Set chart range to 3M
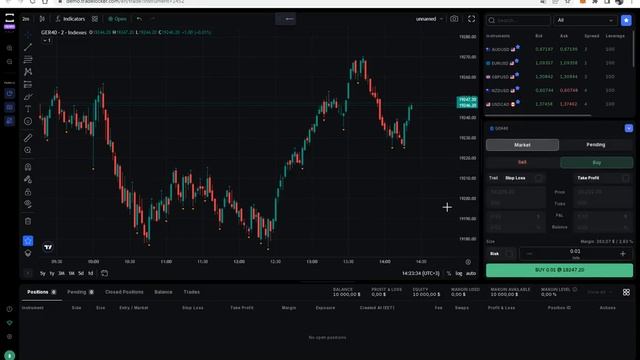This screenshot has width=640, height=360. coord(61,273)
